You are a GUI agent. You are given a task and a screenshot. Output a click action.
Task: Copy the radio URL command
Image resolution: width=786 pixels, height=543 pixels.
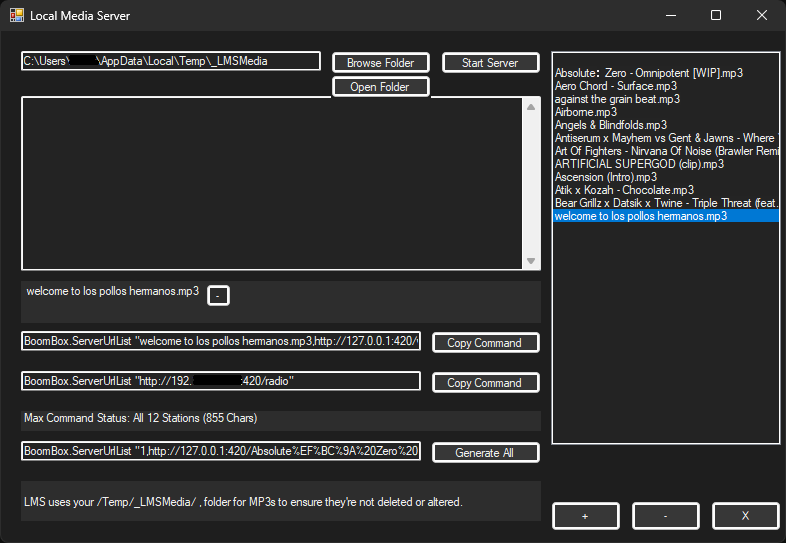click(485, 383)
